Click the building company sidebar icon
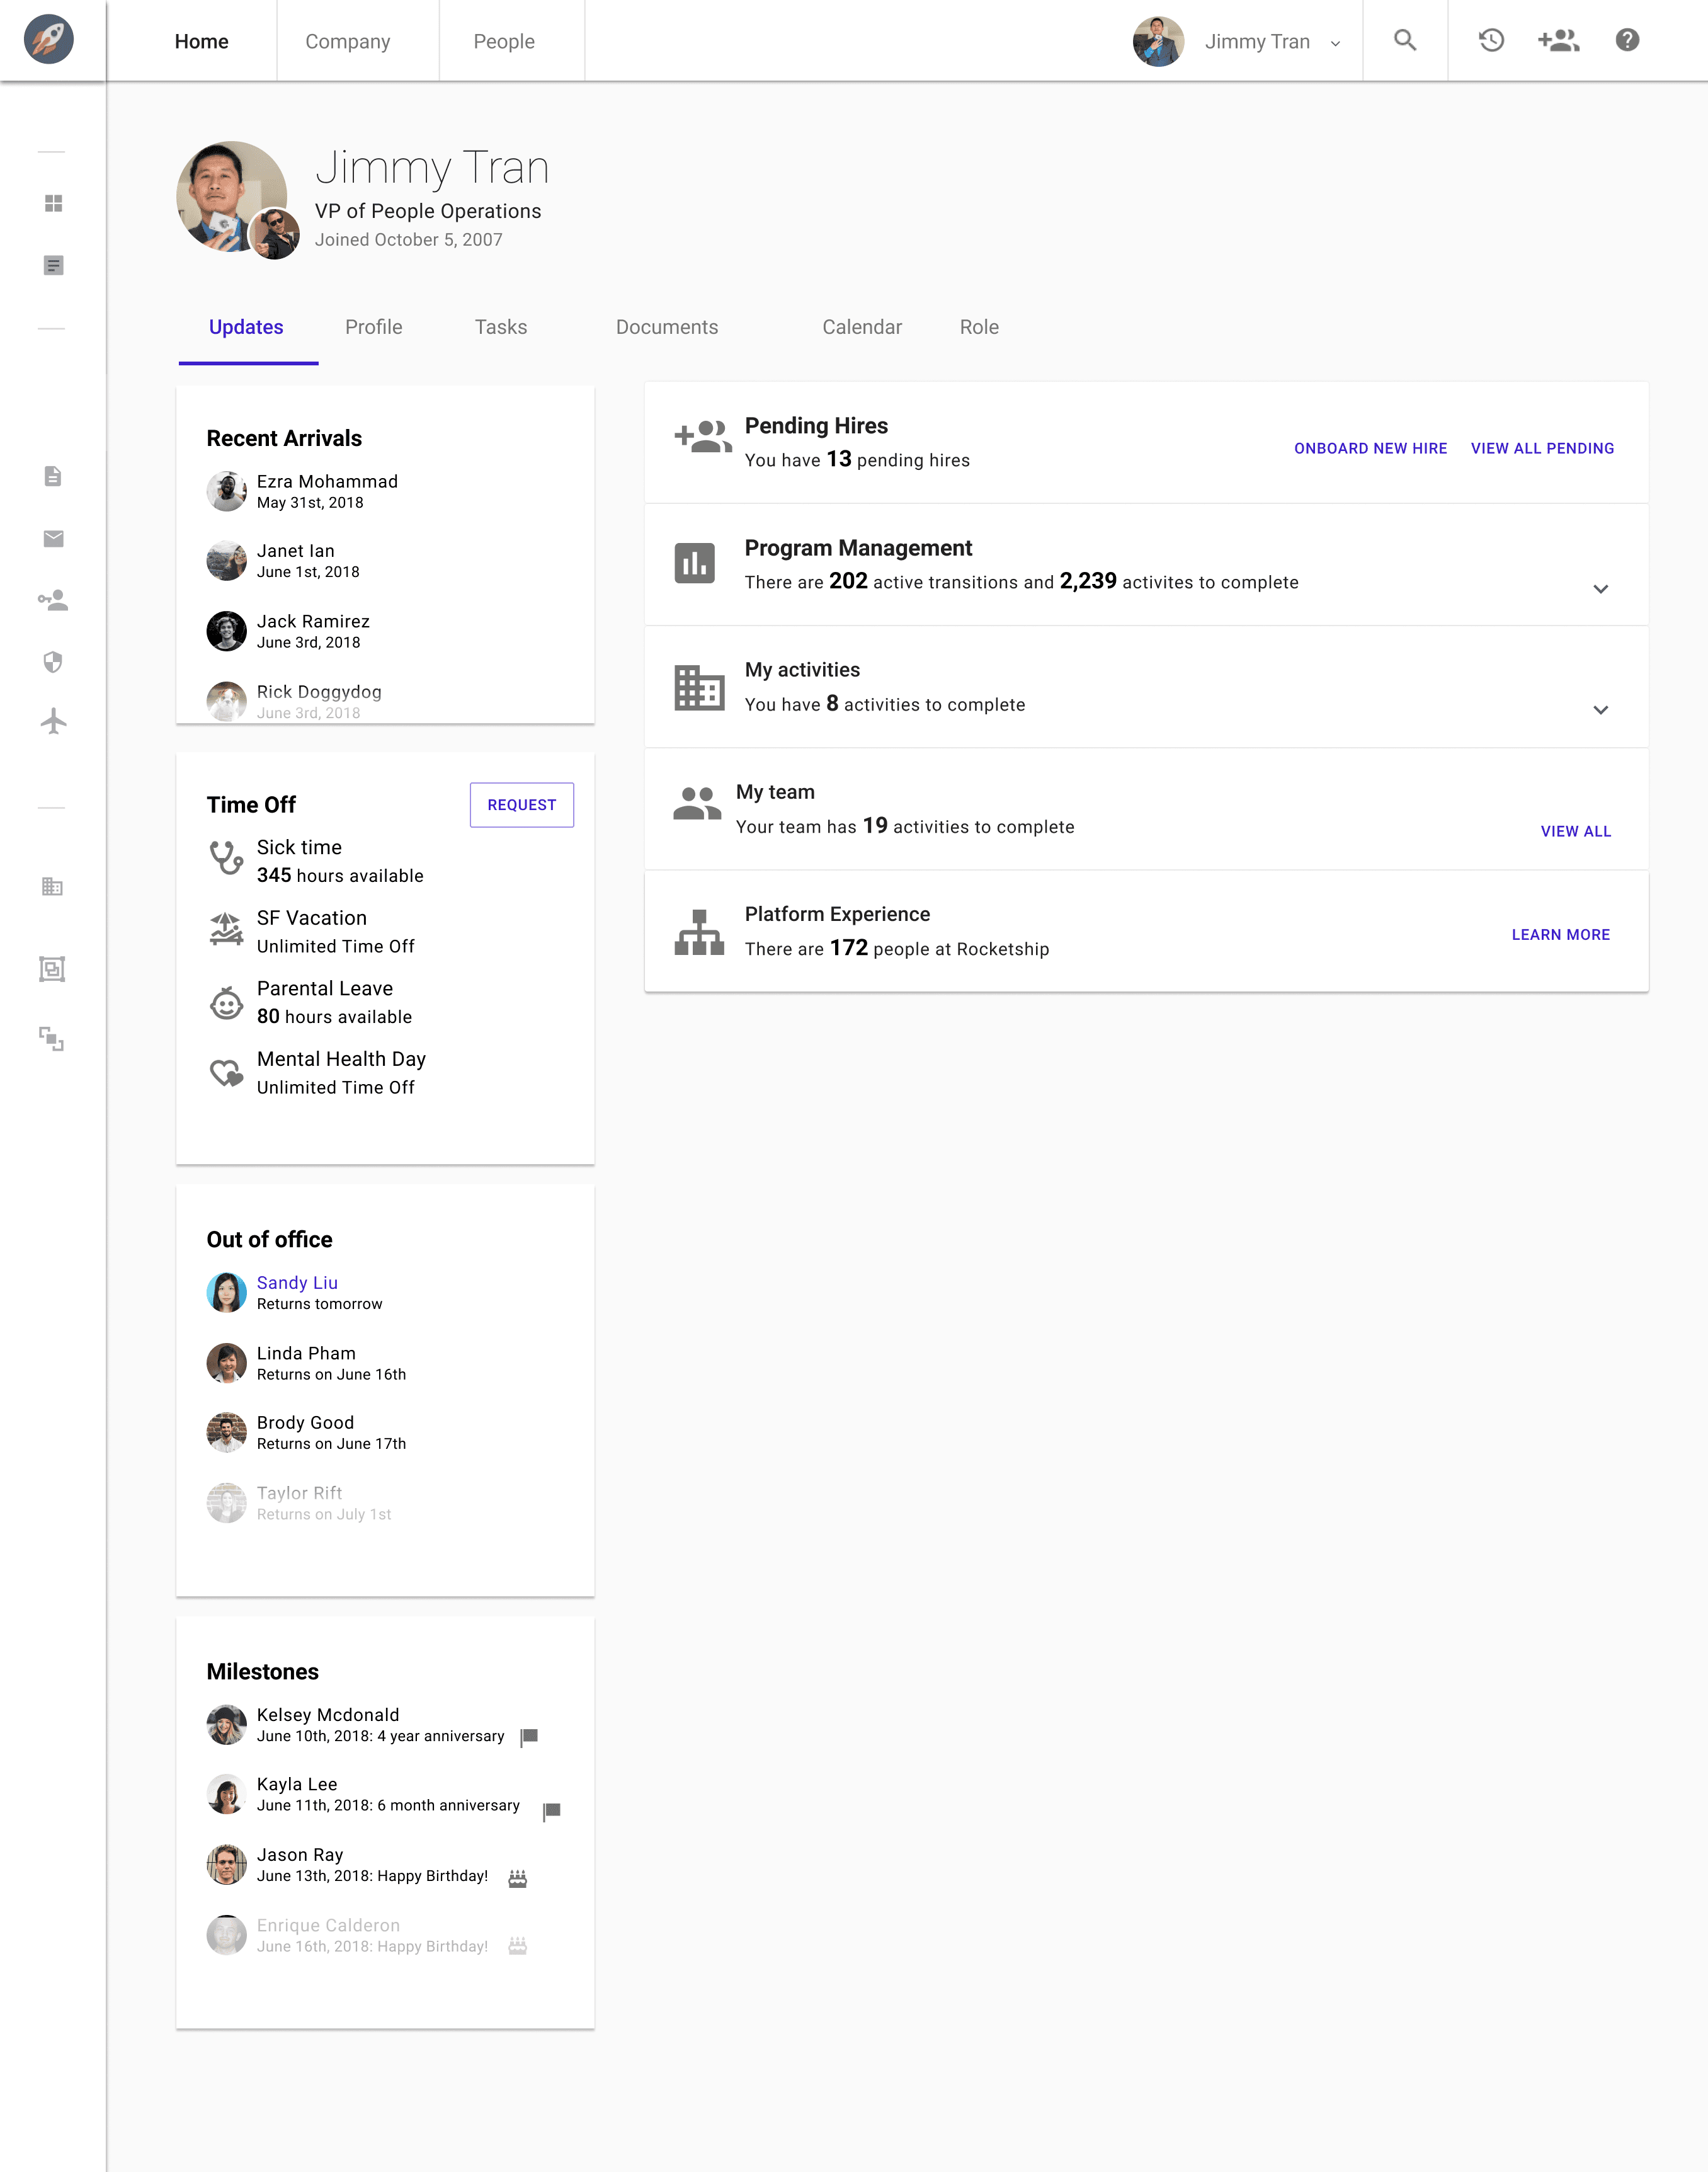The height and width of the screenshot is (2172, 1708). coord(53,886)
